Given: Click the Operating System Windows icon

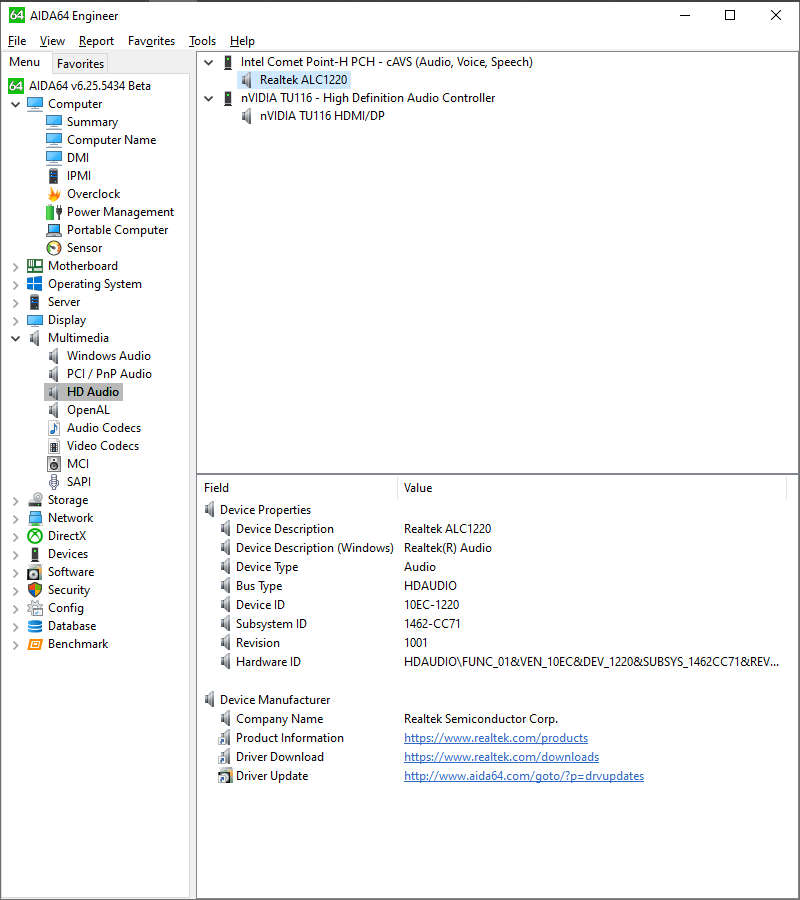Looking at the screenshot, I should [35, 284].
